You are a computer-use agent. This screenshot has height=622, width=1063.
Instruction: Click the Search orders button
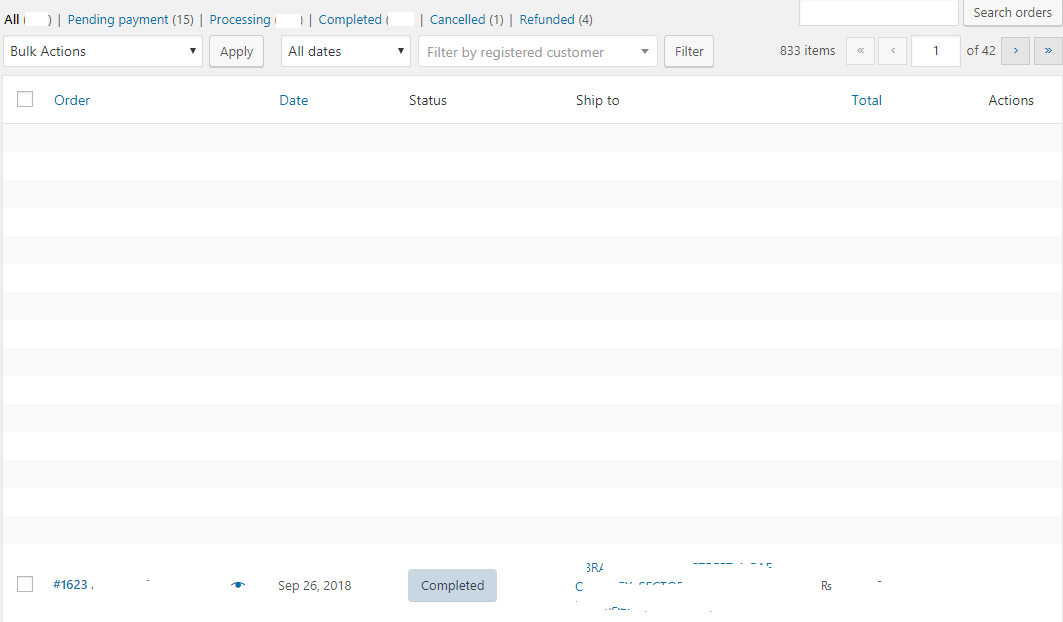[1012, 13]
